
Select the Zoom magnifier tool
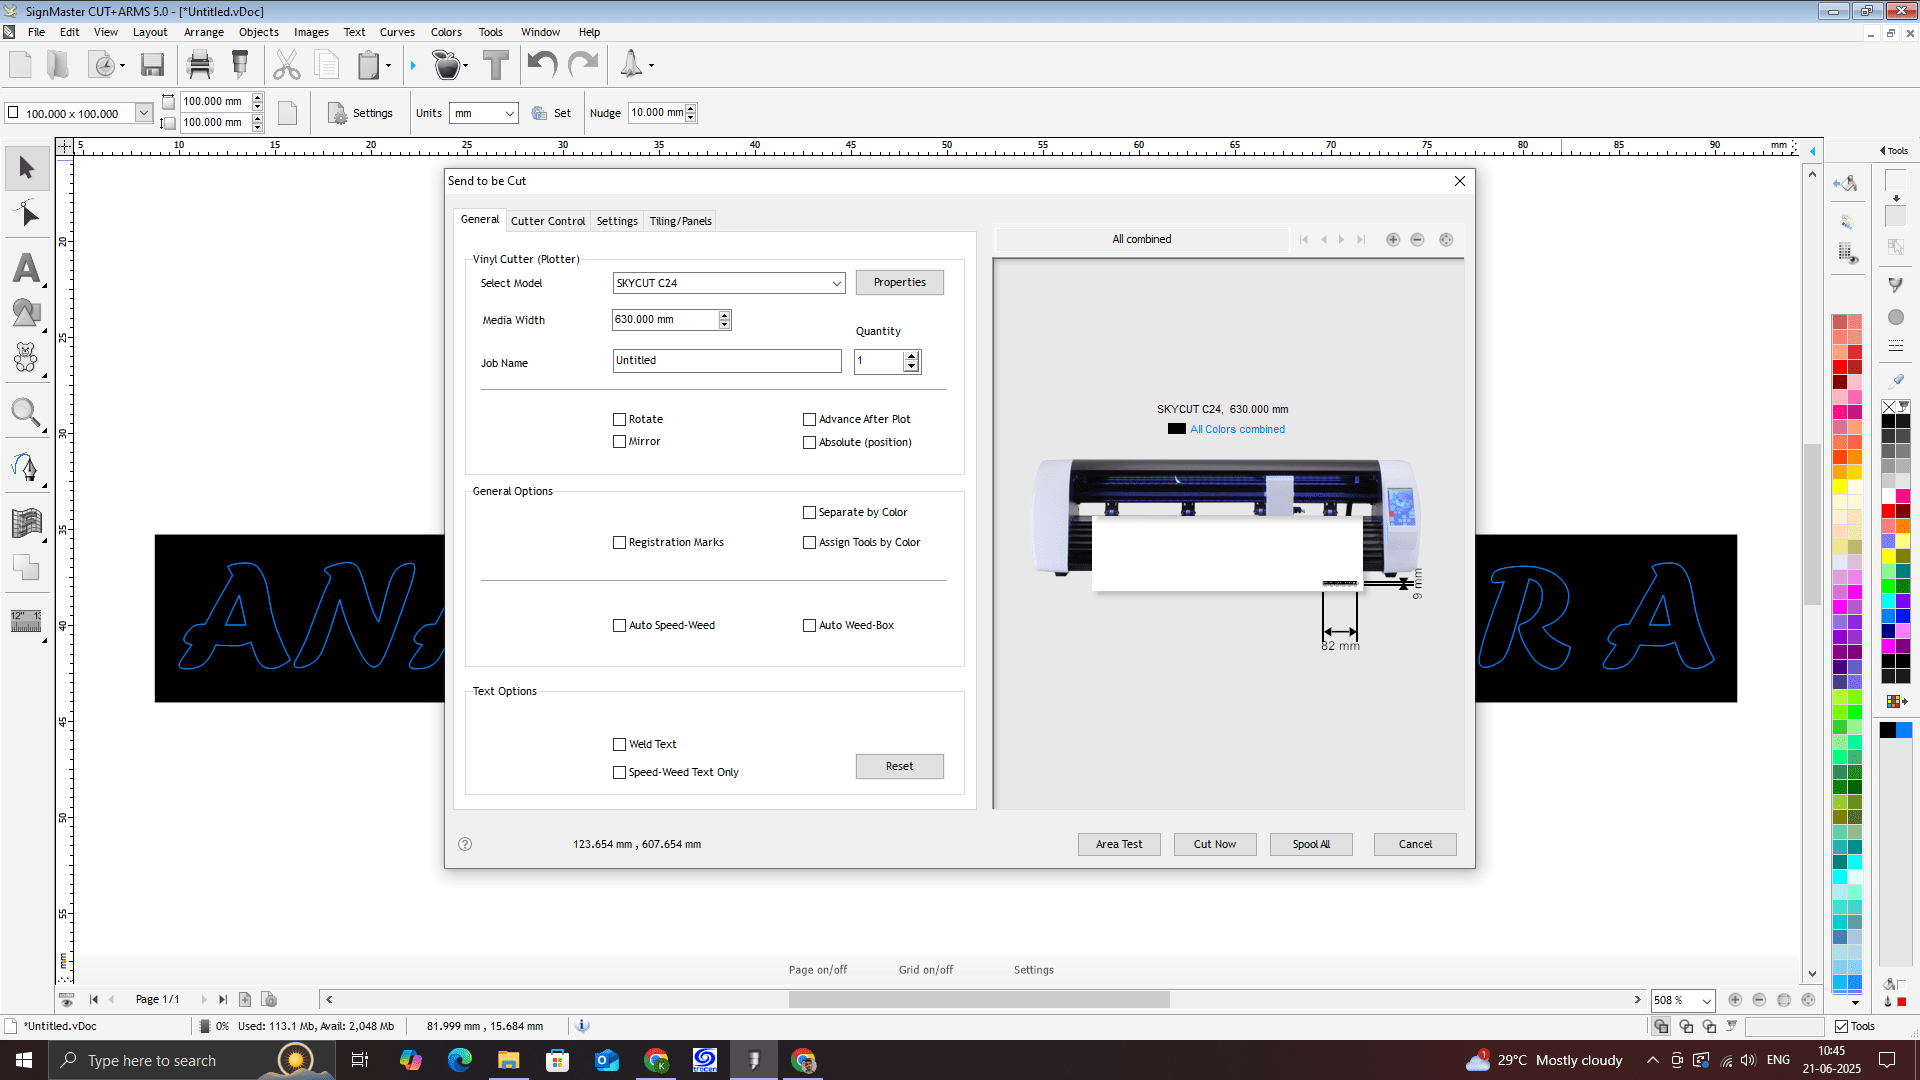(x=25, y=412)
